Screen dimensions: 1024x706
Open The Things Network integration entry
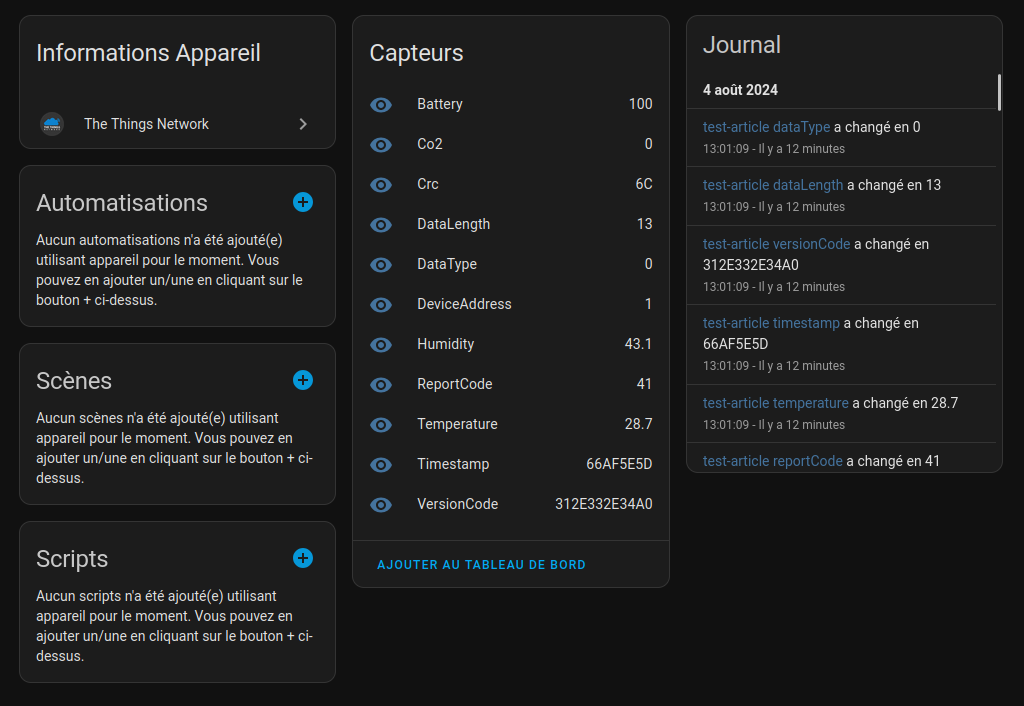[177, 124]
